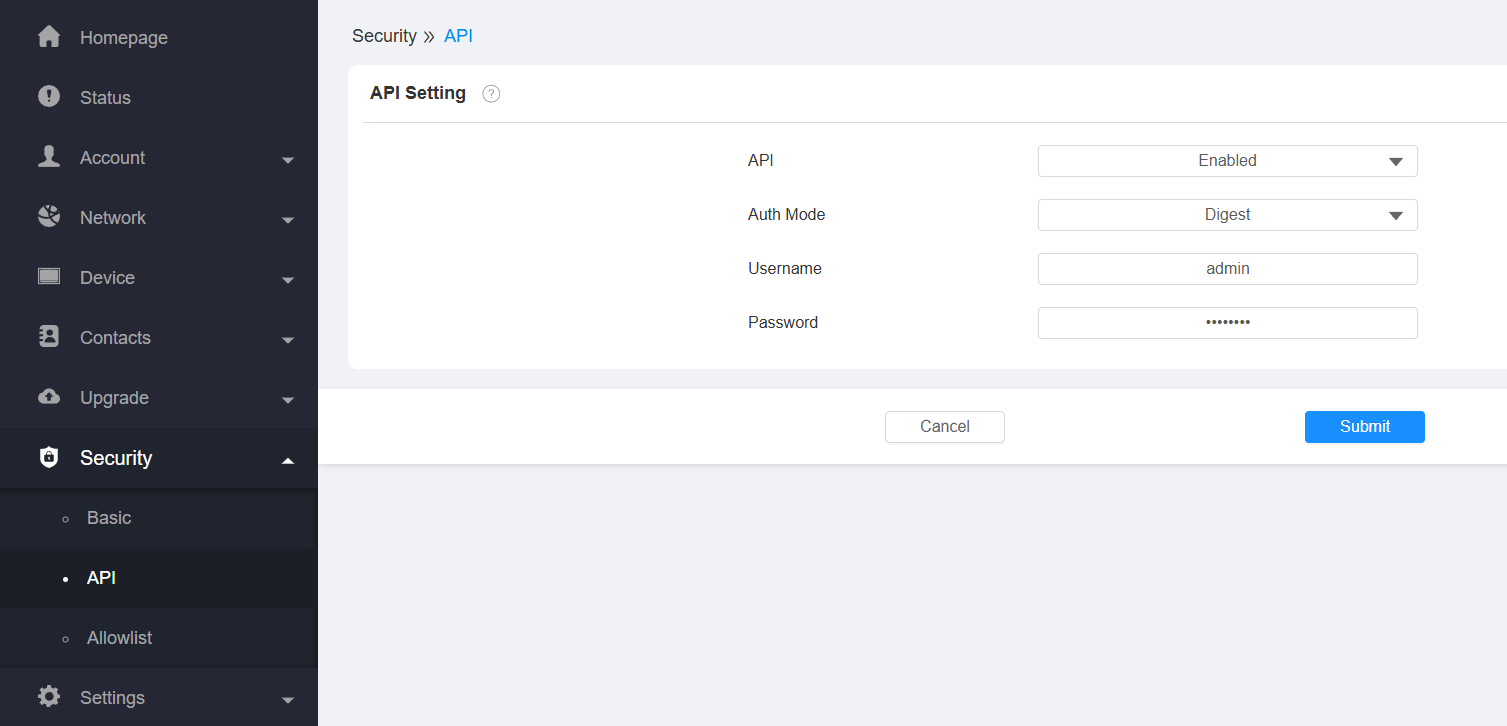This screenshot has height=726, width=1507.
Task: Expand the Account menu arrow
Action: coord(288,160)
